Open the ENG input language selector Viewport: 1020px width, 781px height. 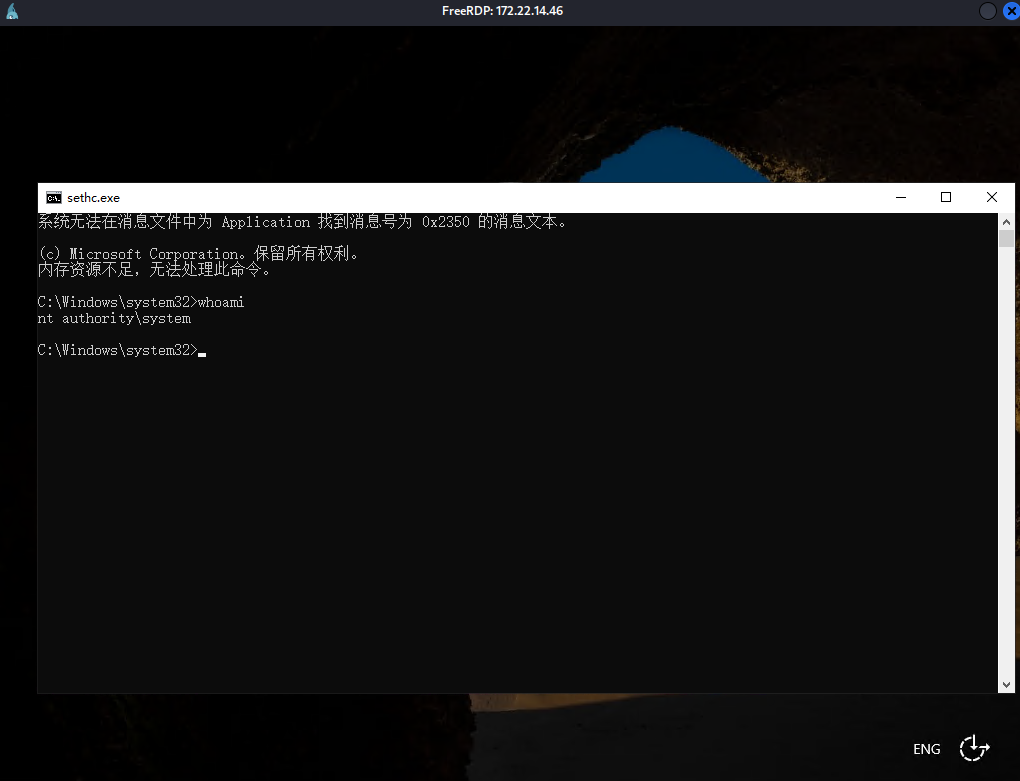tap(926, 749)
